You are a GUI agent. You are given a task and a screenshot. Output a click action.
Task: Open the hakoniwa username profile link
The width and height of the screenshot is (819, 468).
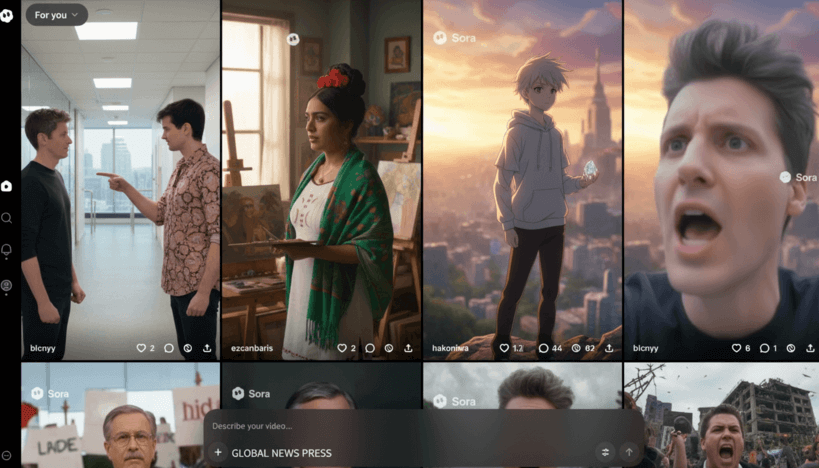(449, 348)
